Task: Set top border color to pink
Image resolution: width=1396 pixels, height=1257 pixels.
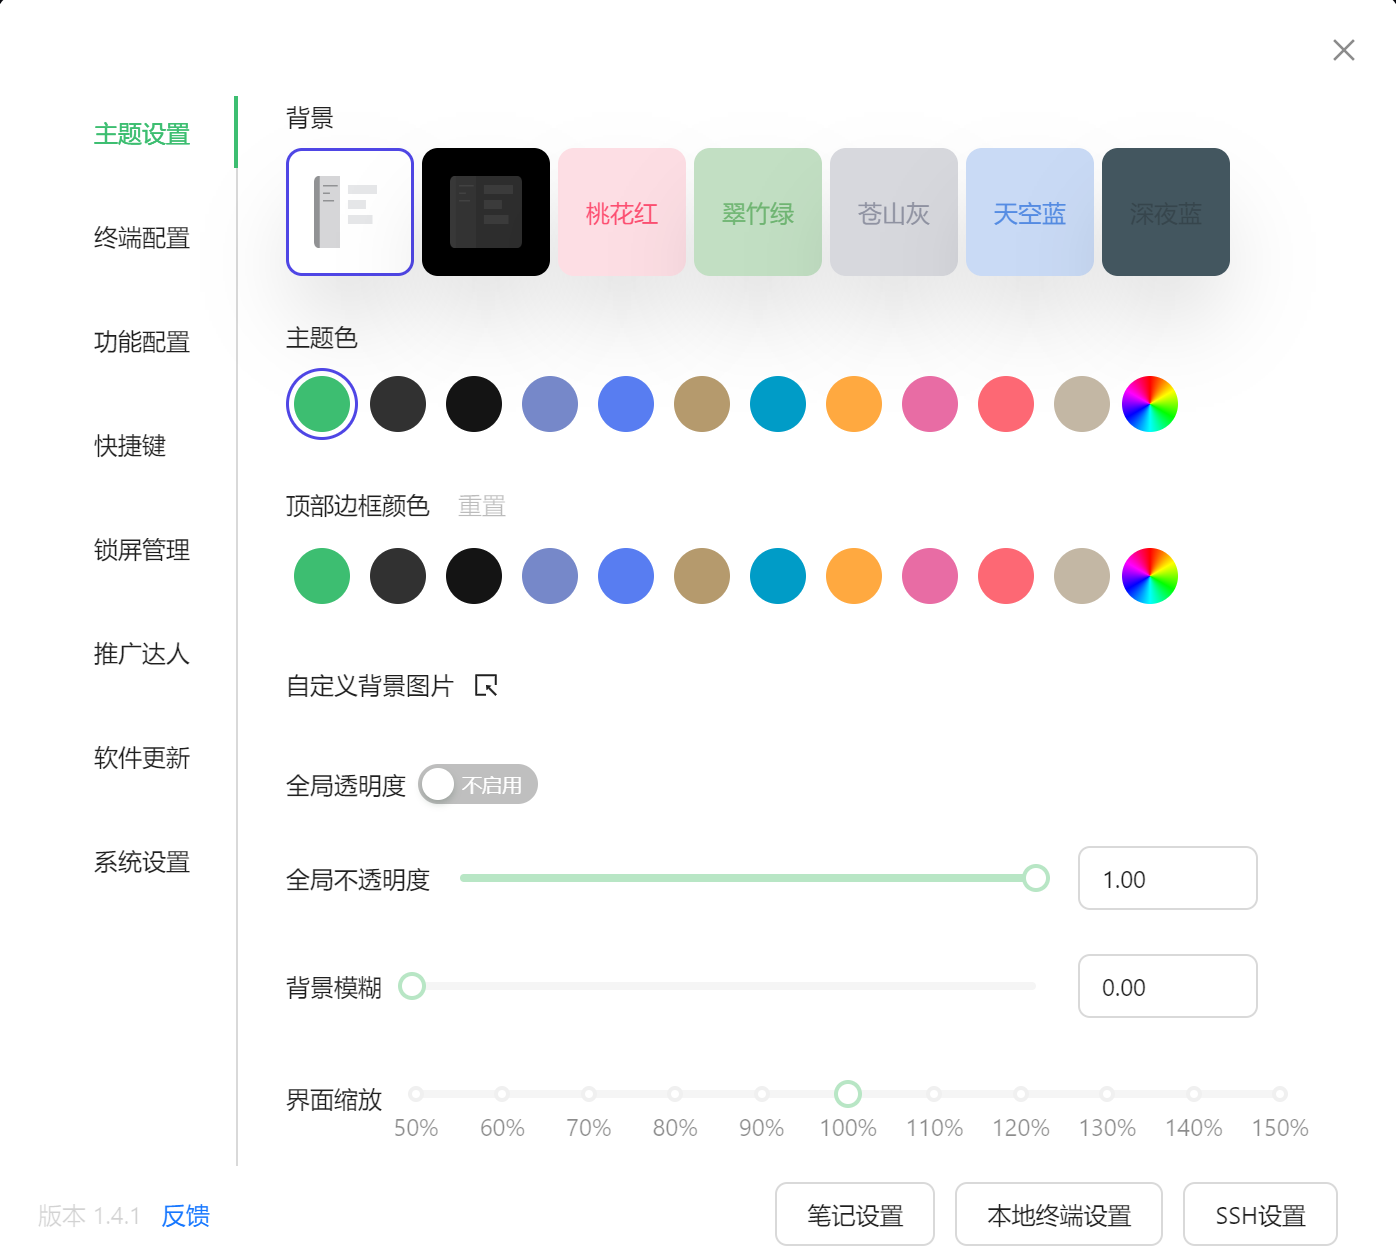Action: (x=930, y=576)
